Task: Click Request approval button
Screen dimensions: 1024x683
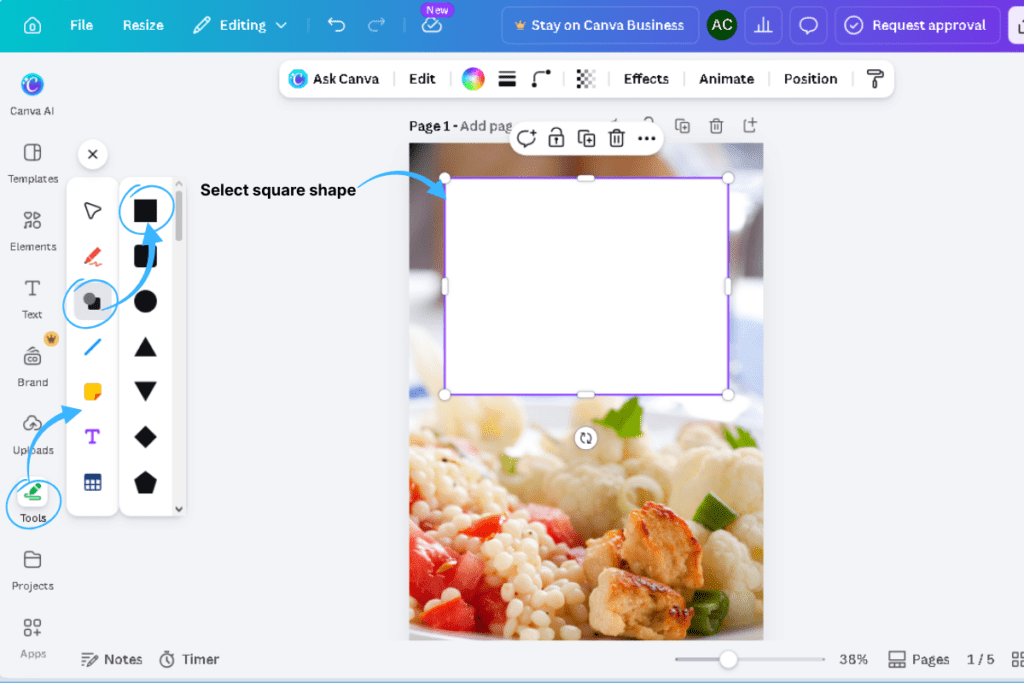Action: tap(917, 25)
